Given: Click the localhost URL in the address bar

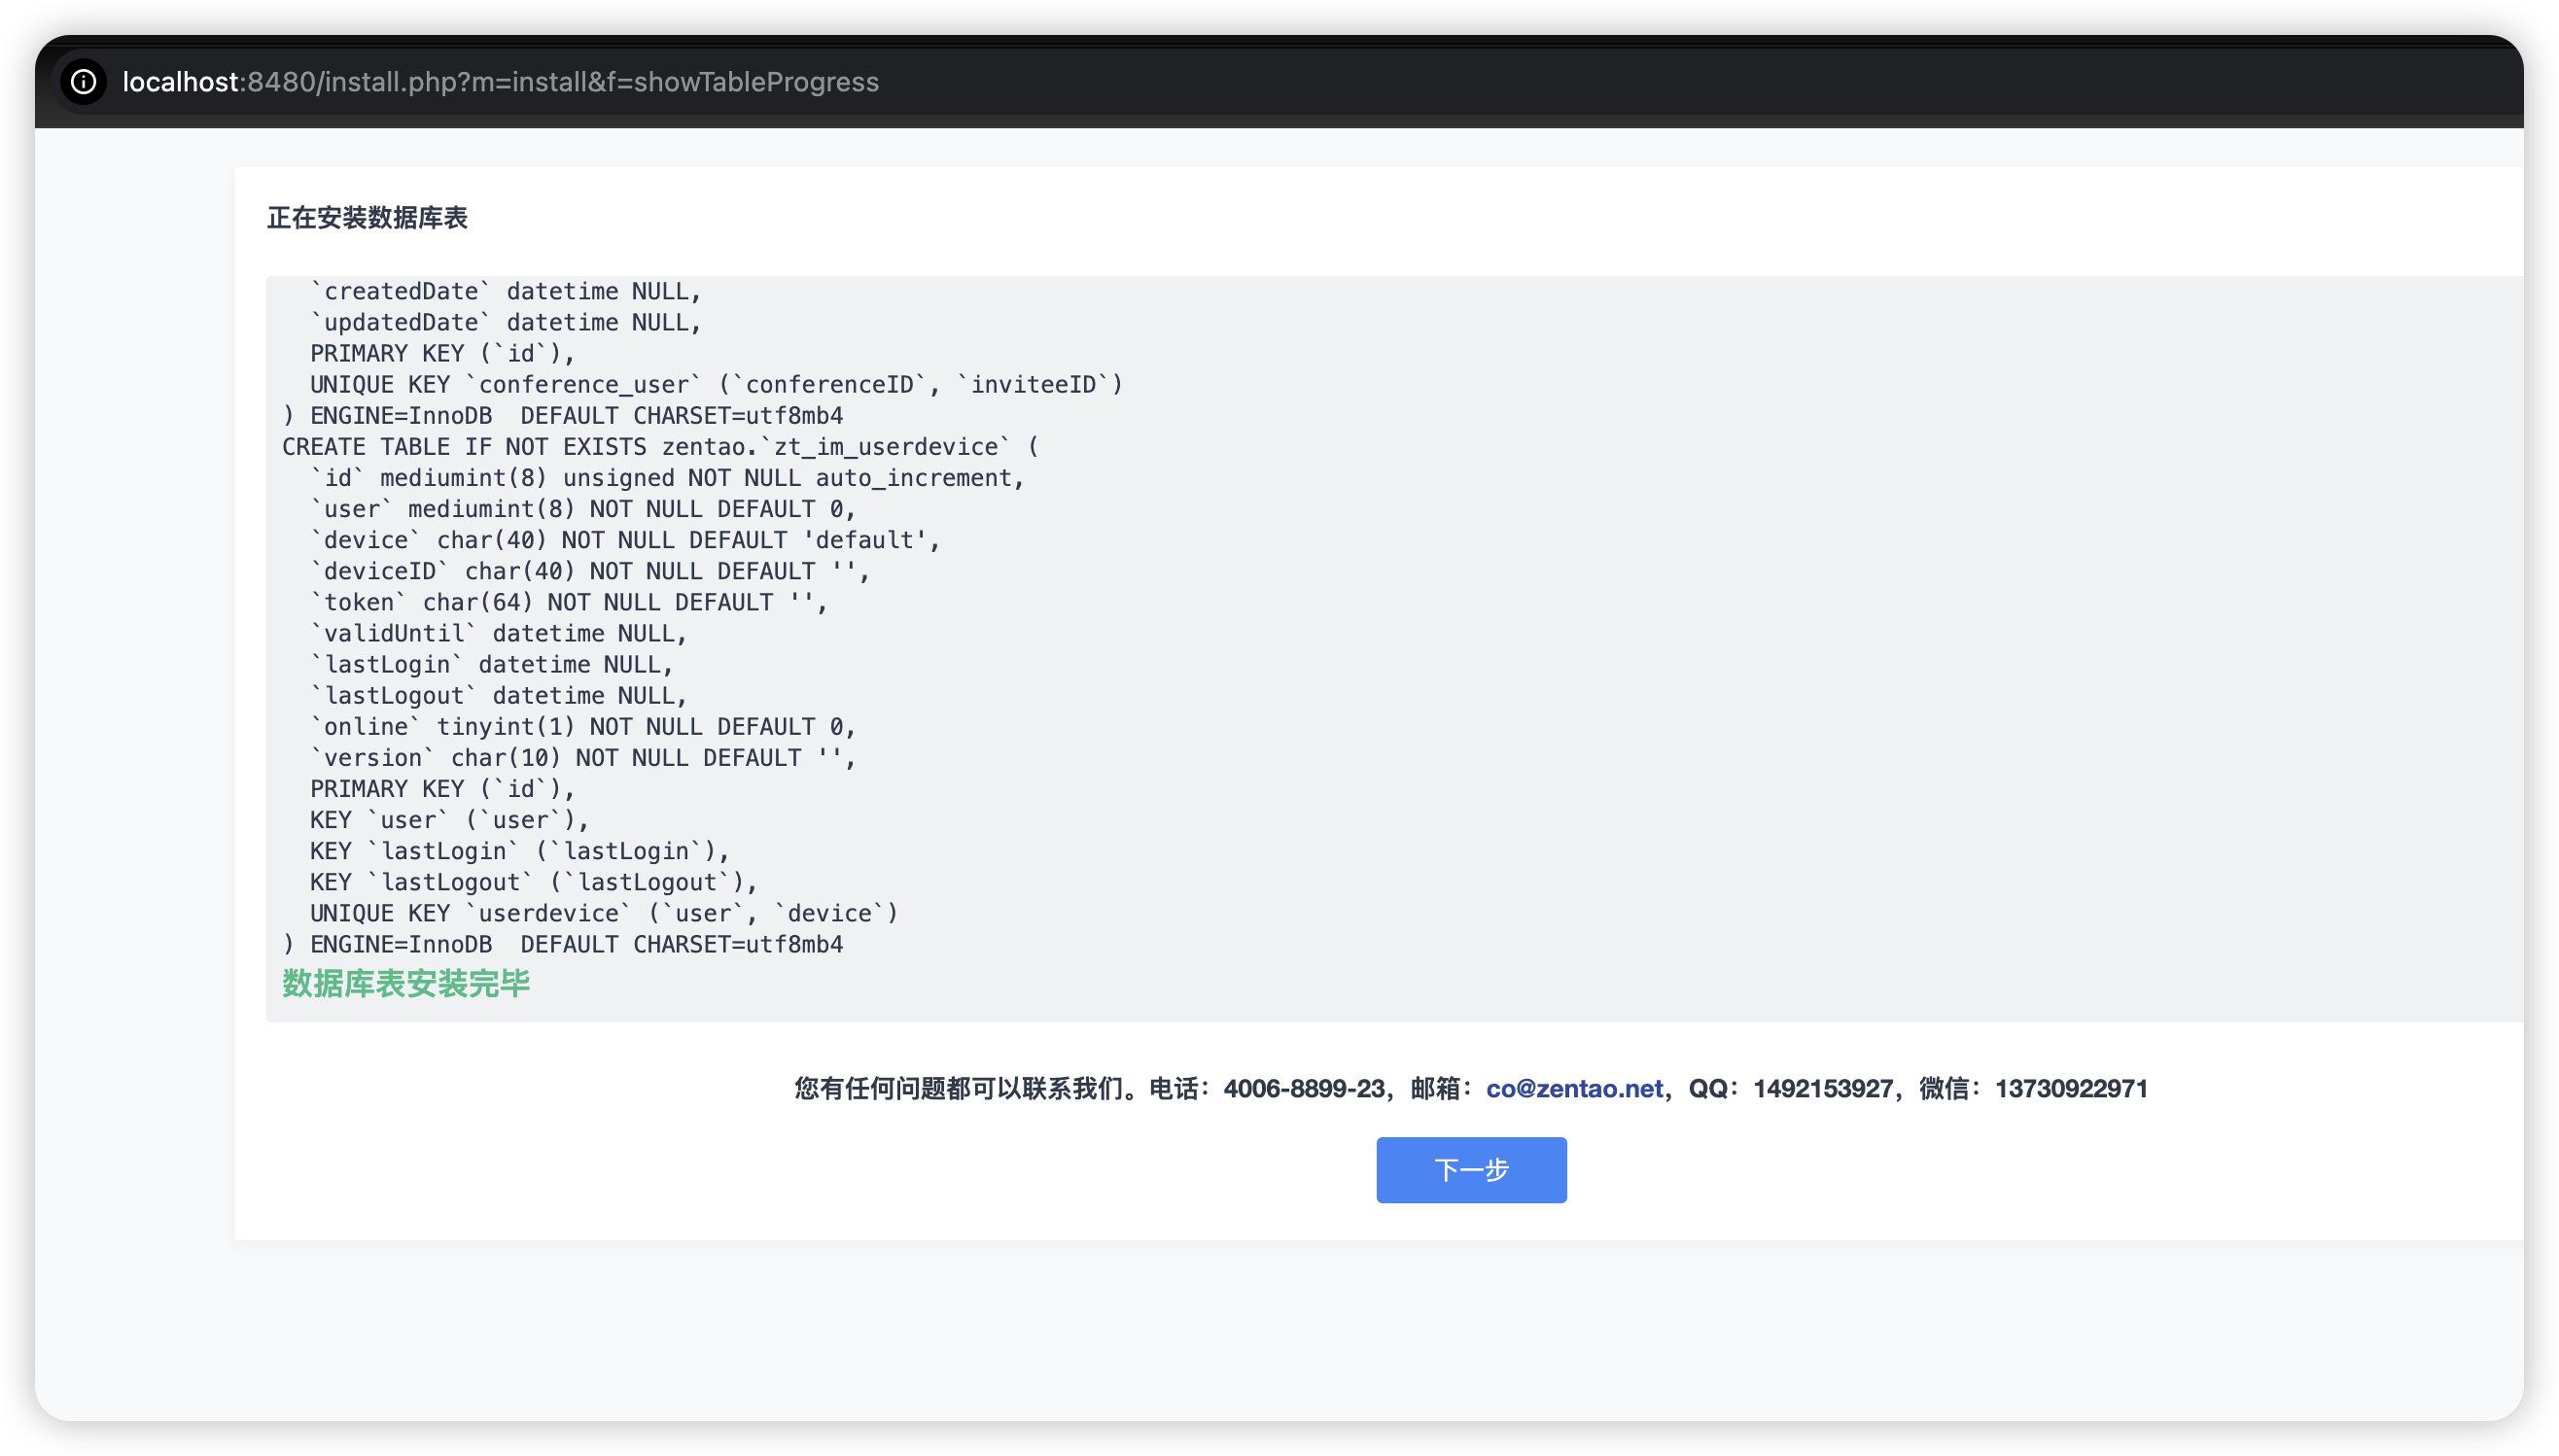Looking at the screenshot, I should click(x=500, y=82).
